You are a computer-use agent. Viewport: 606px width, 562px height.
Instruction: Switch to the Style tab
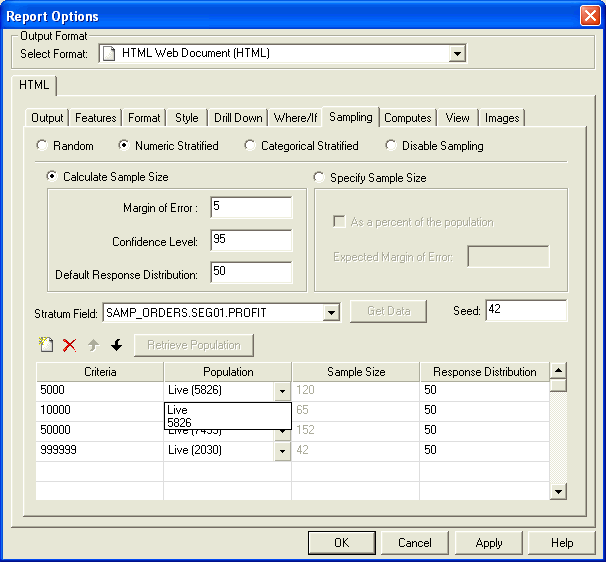click(187, 118)
